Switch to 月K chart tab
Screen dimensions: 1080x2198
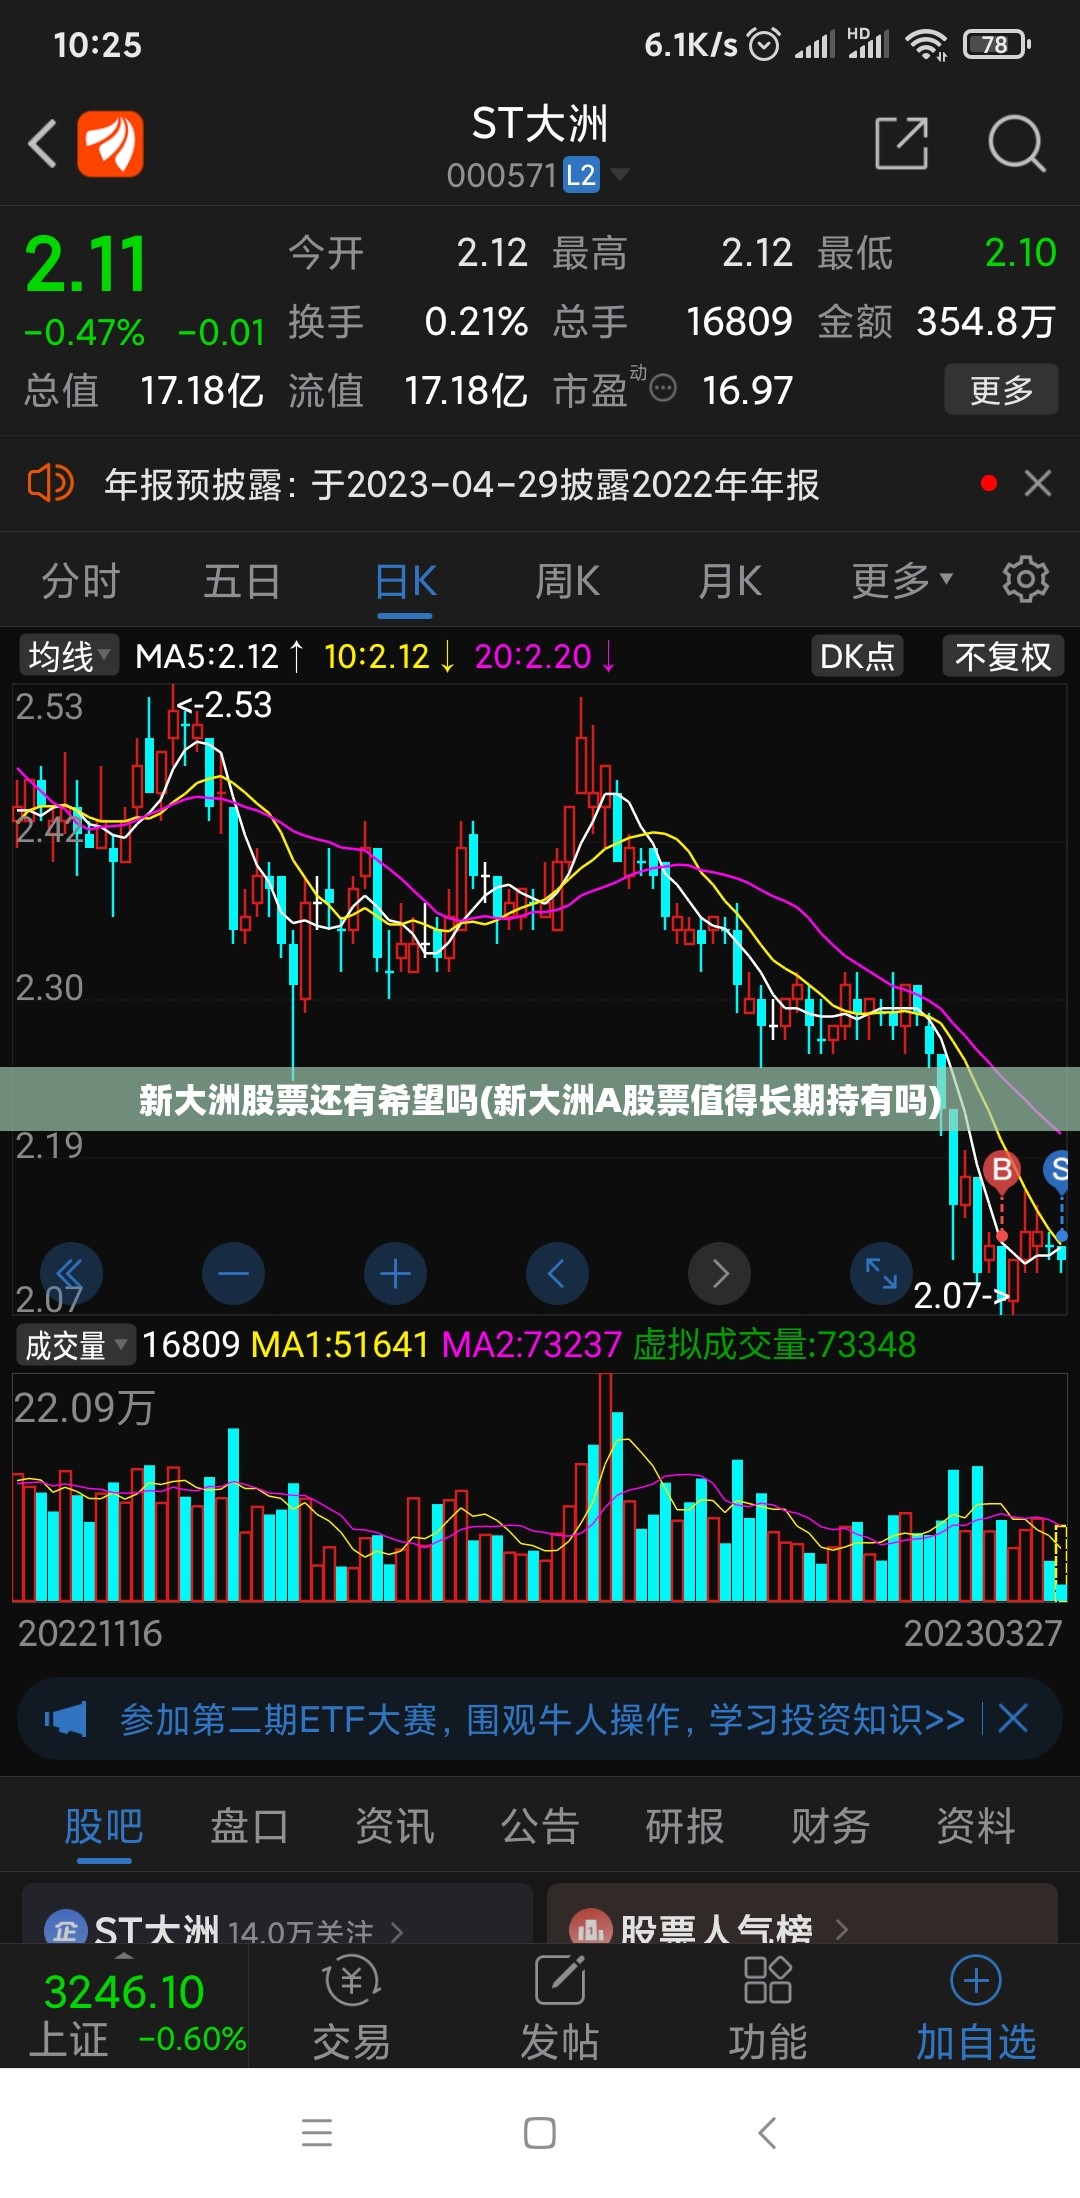pos(730,581)
